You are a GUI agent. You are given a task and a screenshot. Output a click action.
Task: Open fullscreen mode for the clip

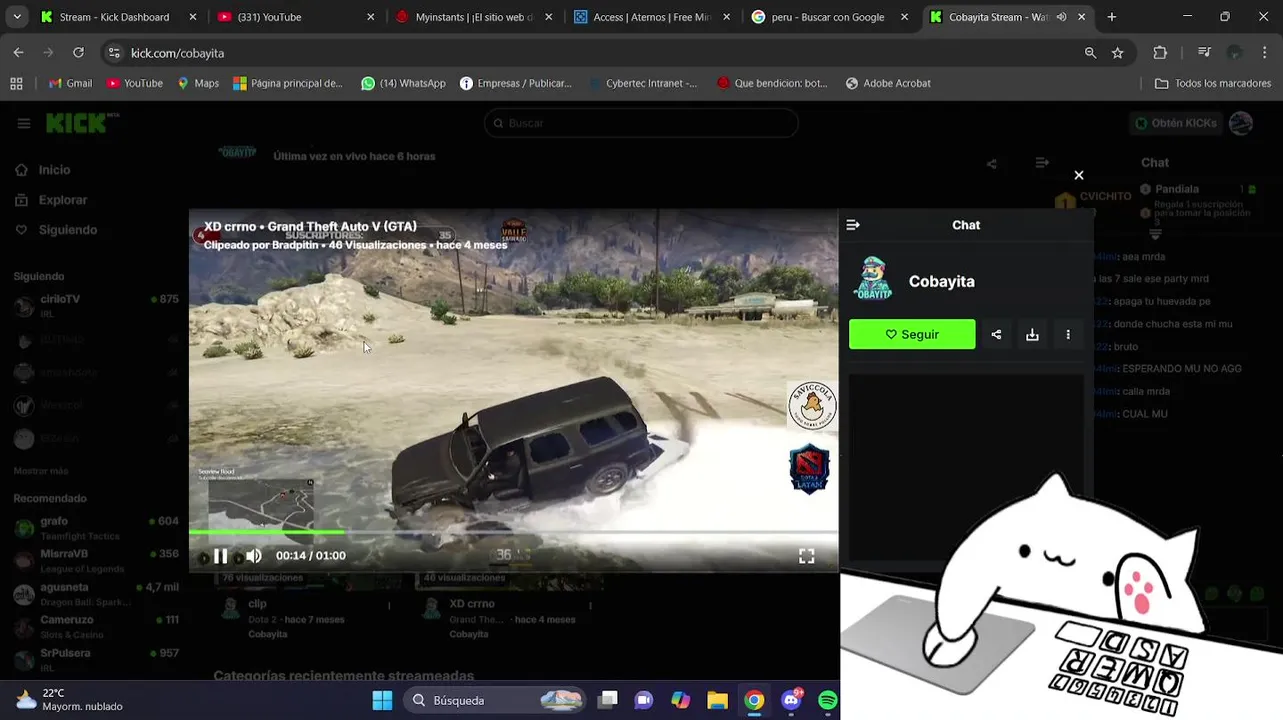(806, 556)
